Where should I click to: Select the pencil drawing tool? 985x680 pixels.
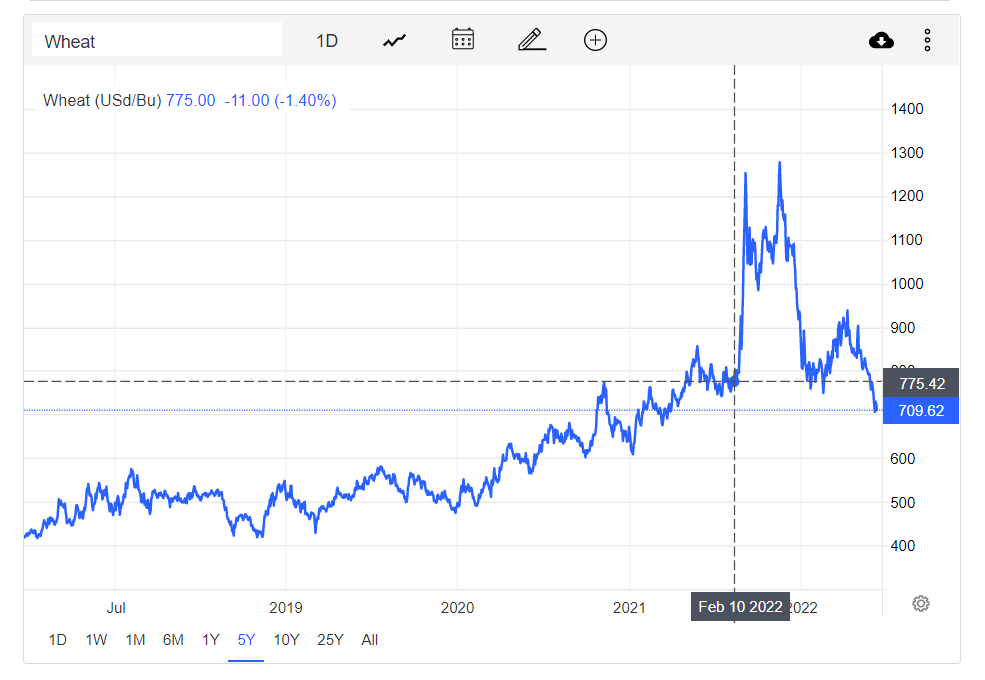[x=530, y=40]
